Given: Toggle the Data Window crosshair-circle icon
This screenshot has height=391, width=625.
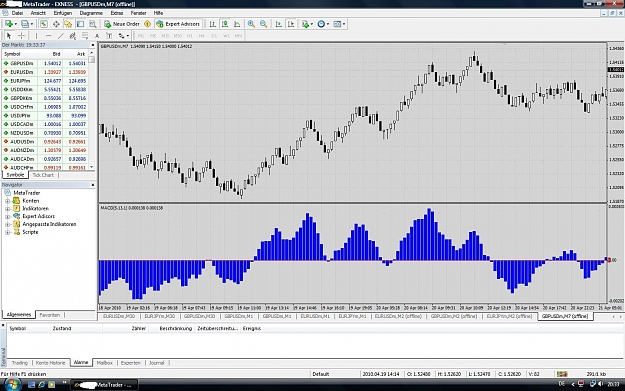Looking at the screenshot, I should coord(56,24).
